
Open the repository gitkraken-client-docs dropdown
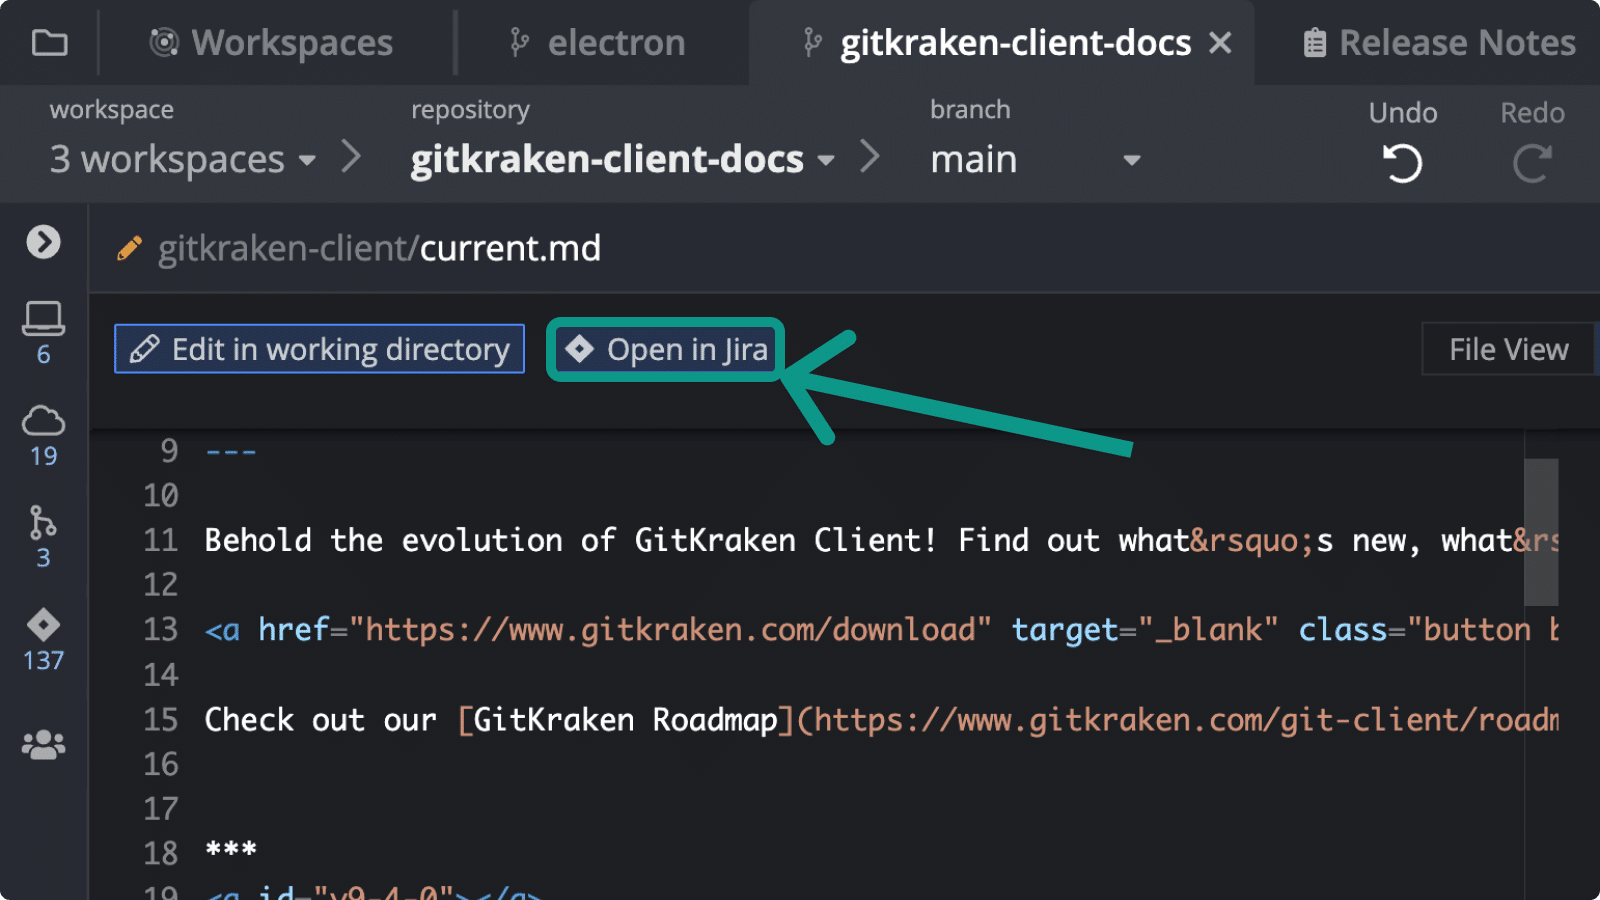622,159
